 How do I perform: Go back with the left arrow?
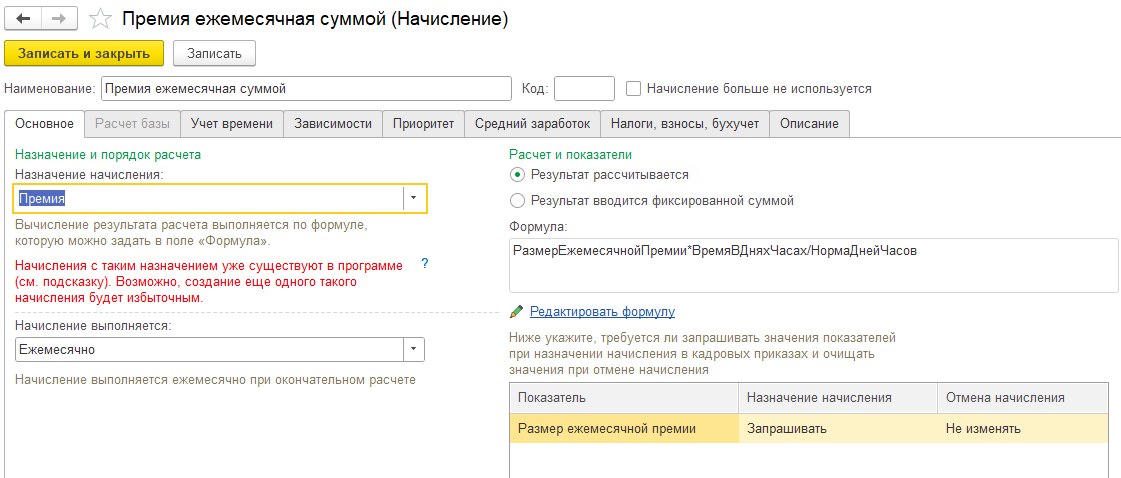coord(23,19)
